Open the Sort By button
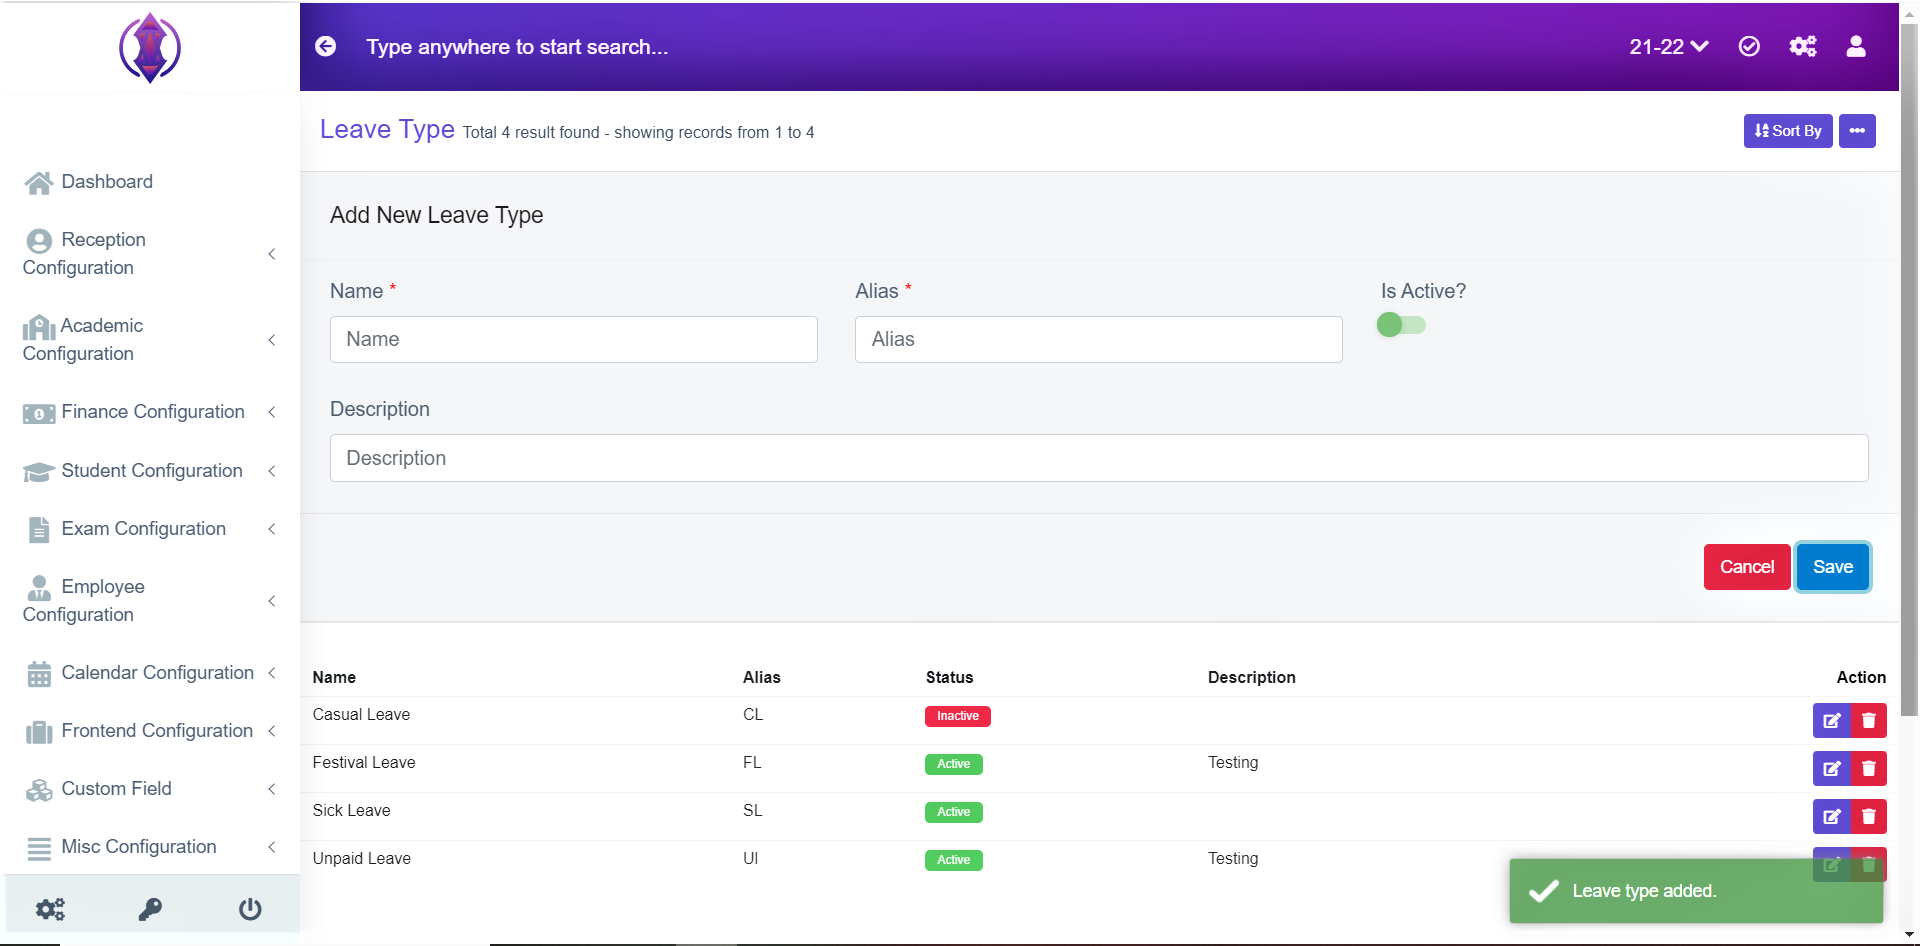The height and width of the screenshot is (946, 1920). pos(1788,131)
